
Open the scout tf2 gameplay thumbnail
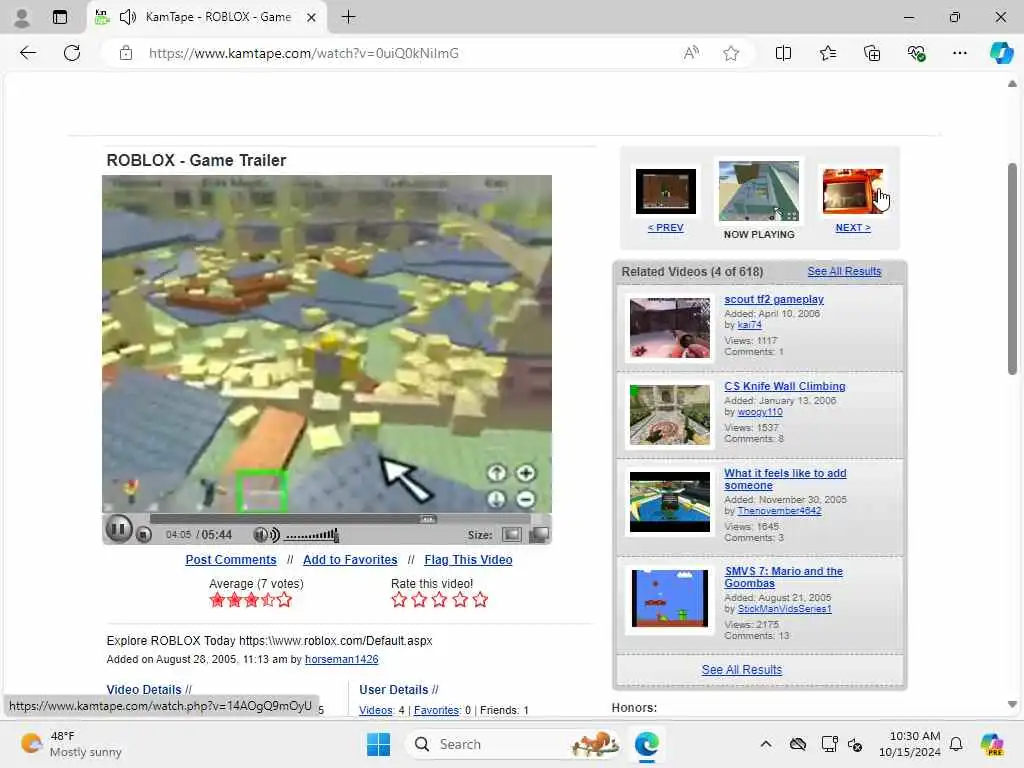669,328
